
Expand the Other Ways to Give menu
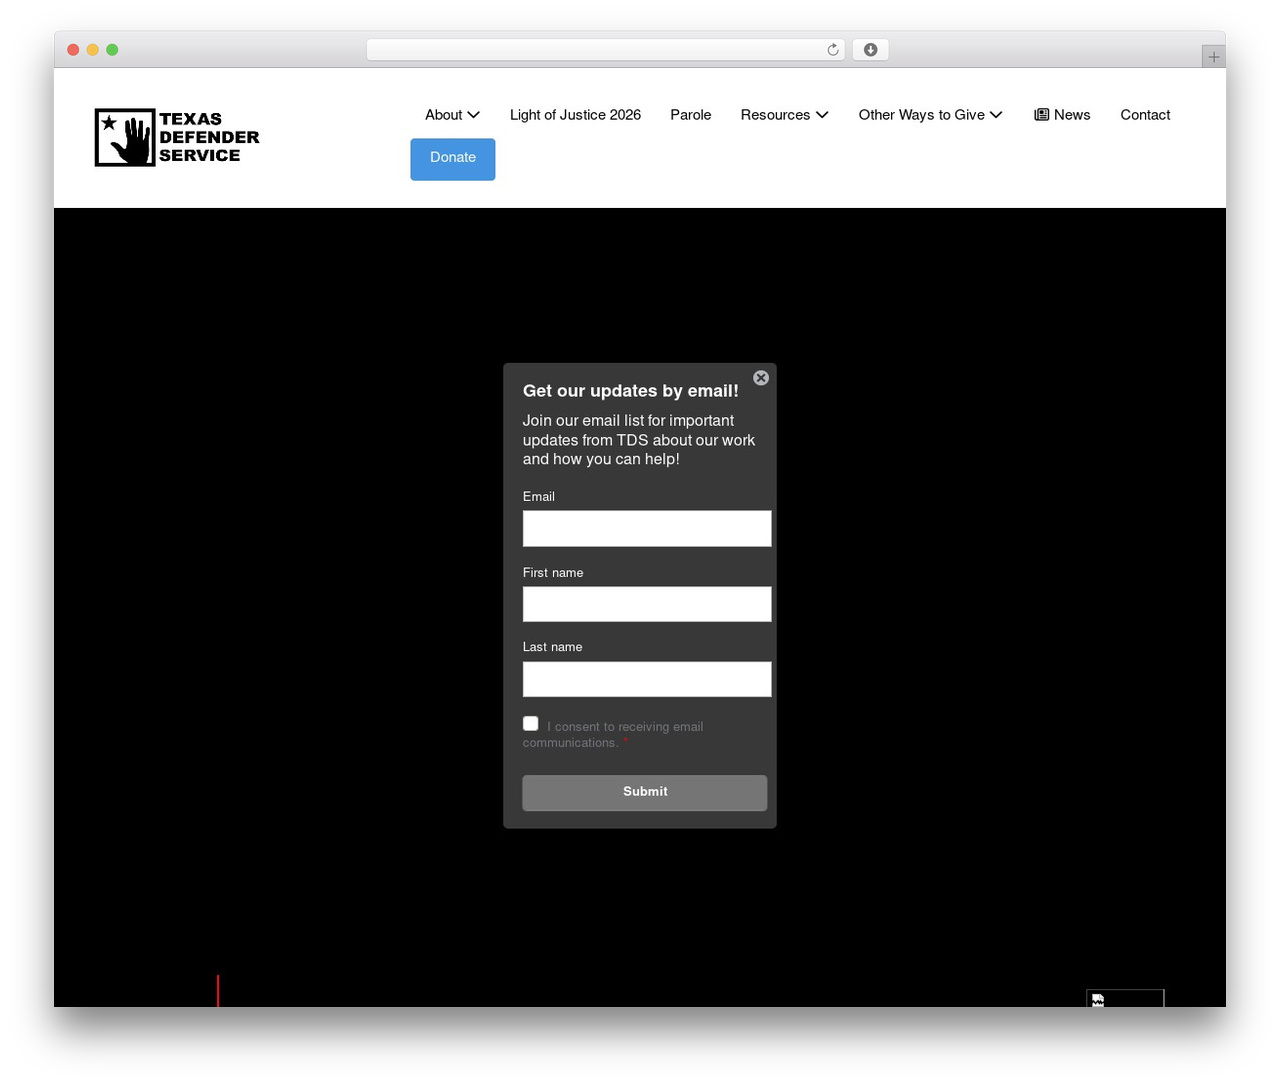pos(930,115)
